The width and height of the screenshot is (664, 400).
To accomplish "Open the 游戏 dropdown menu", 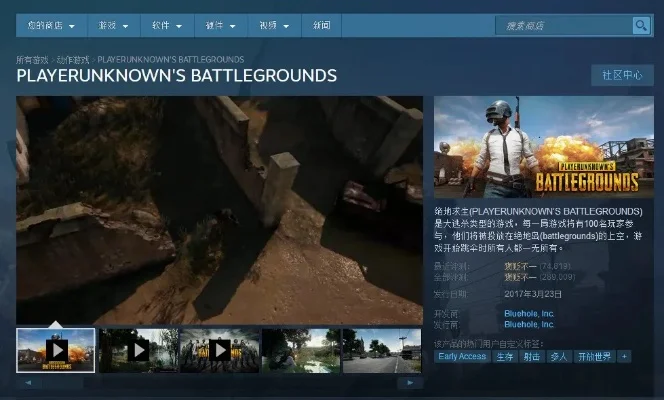I will tap(113, 26).
